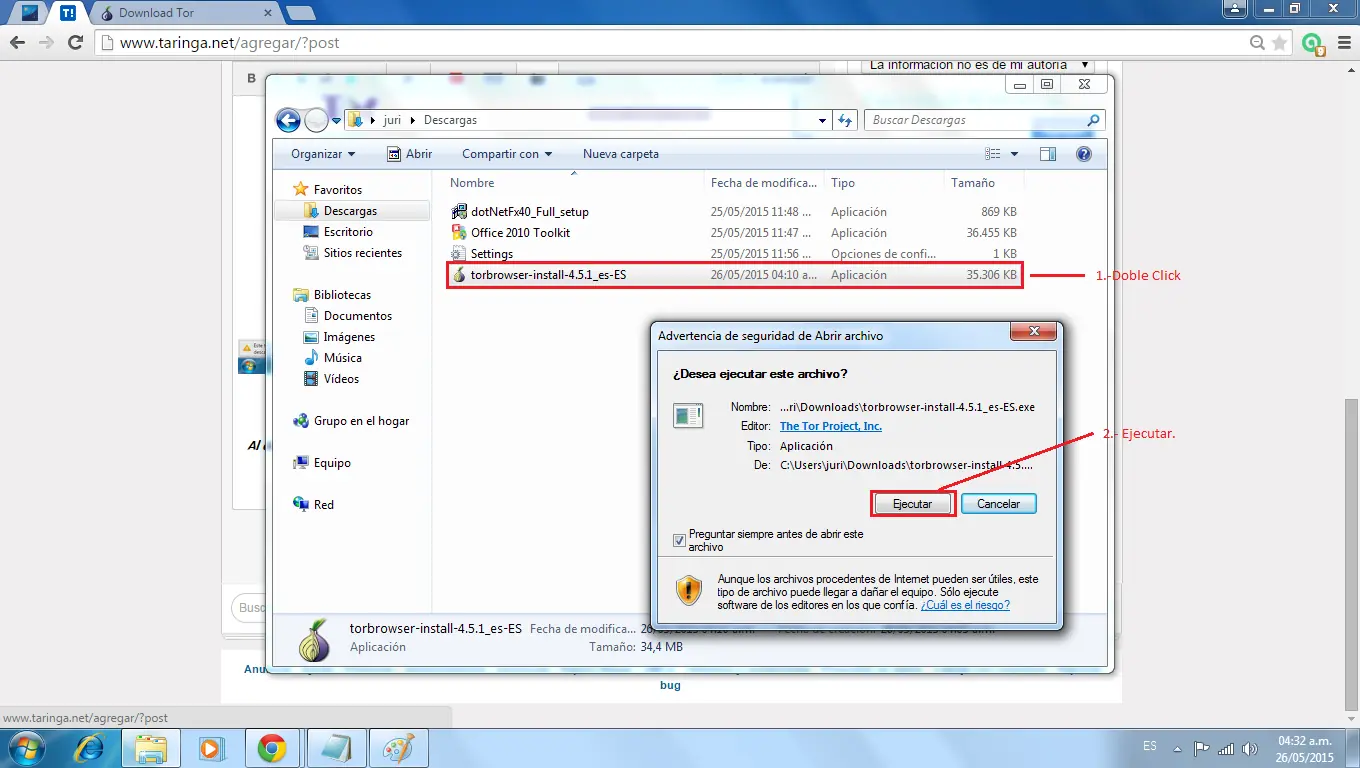Select the dotNetFx40_Full_setup file icon

pyautogui.click(x=459, y=212)
